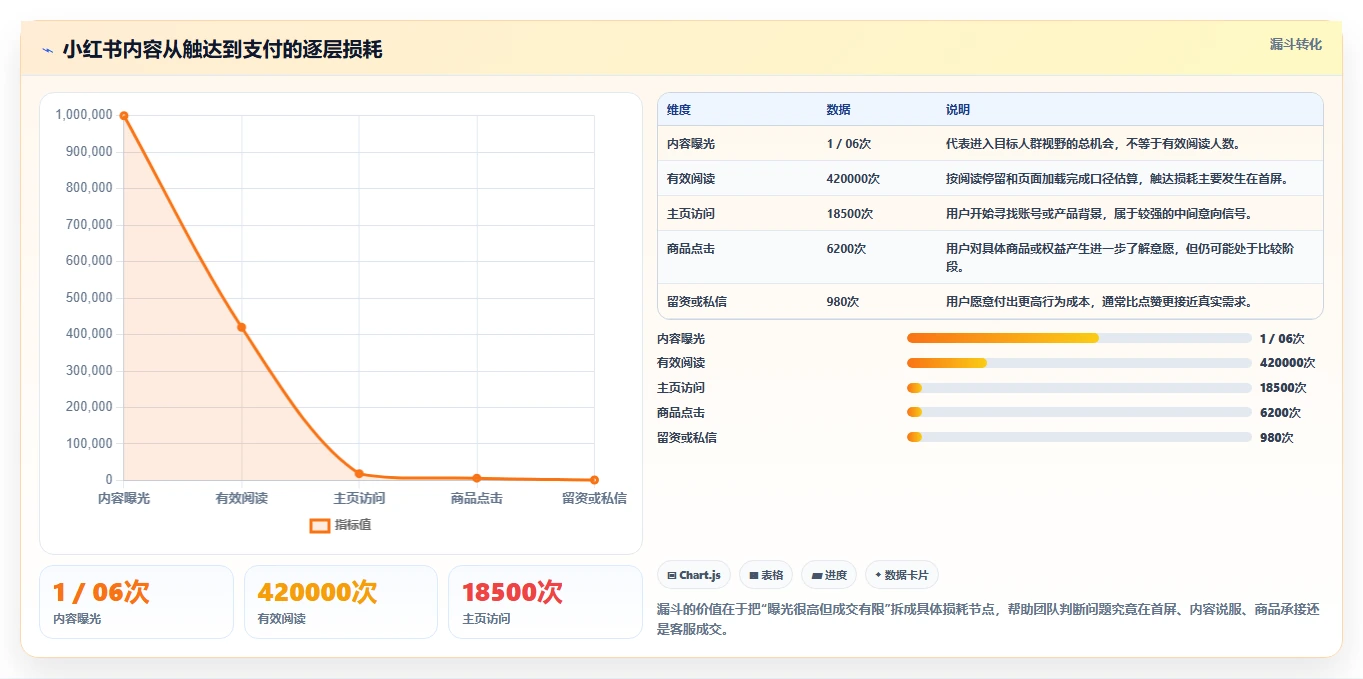Viewport: 1363px width, 679px height.
Task: Click the 数据卡片 chip
Action: 901,575
